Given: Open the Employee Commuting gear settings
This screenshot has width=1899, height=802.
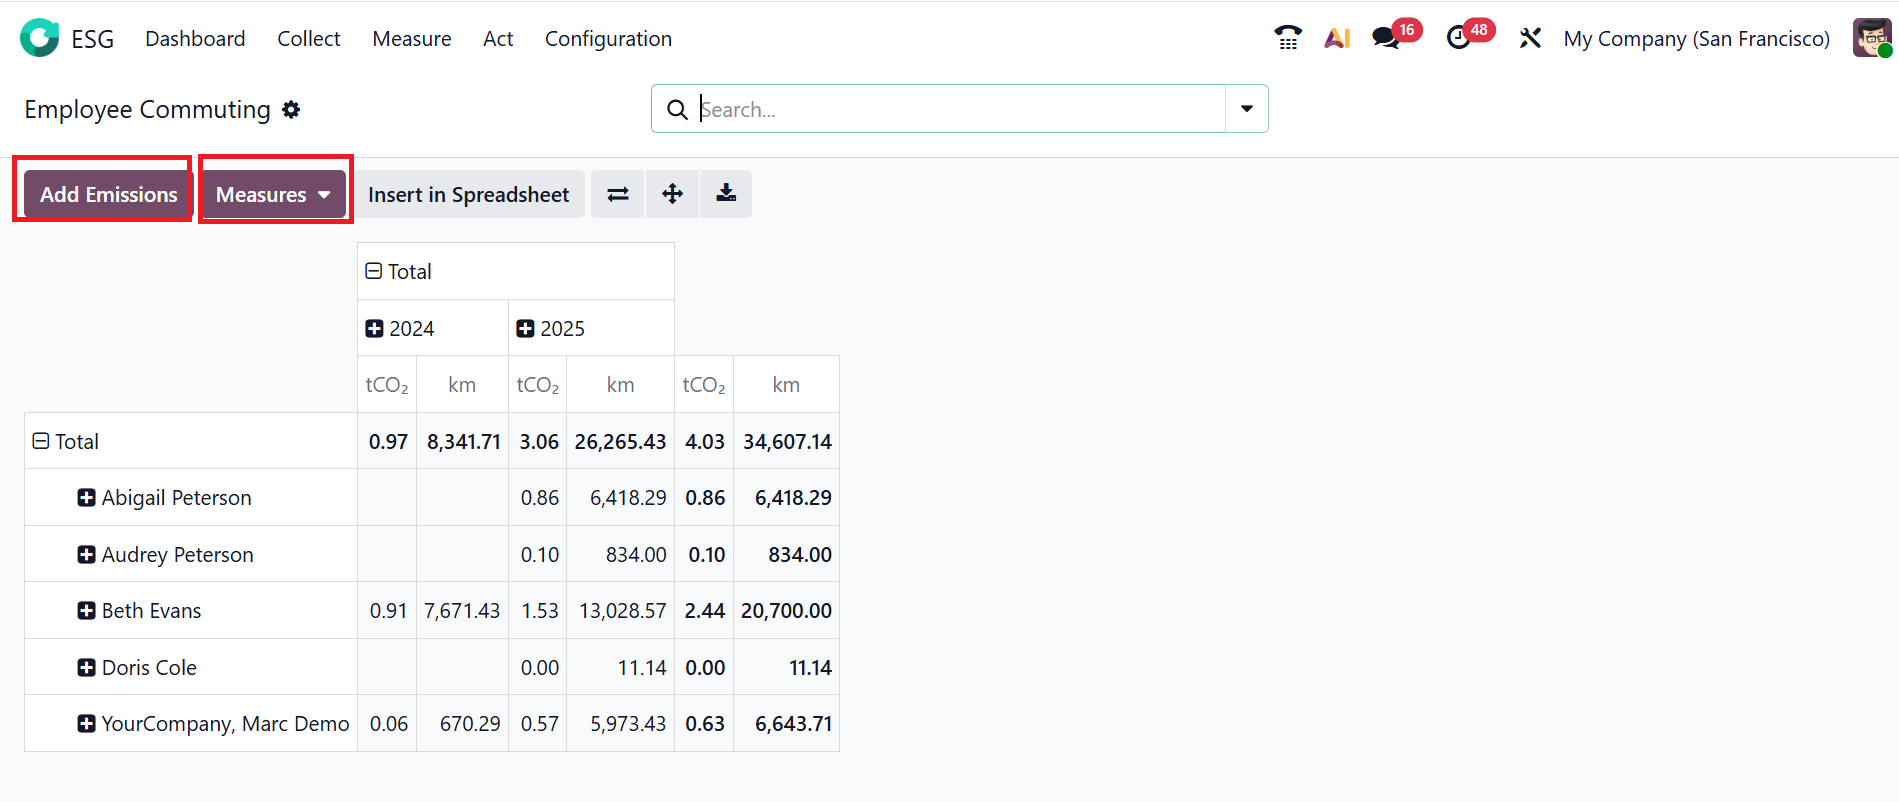Looking at the screenshot, I should coord(291,110).
